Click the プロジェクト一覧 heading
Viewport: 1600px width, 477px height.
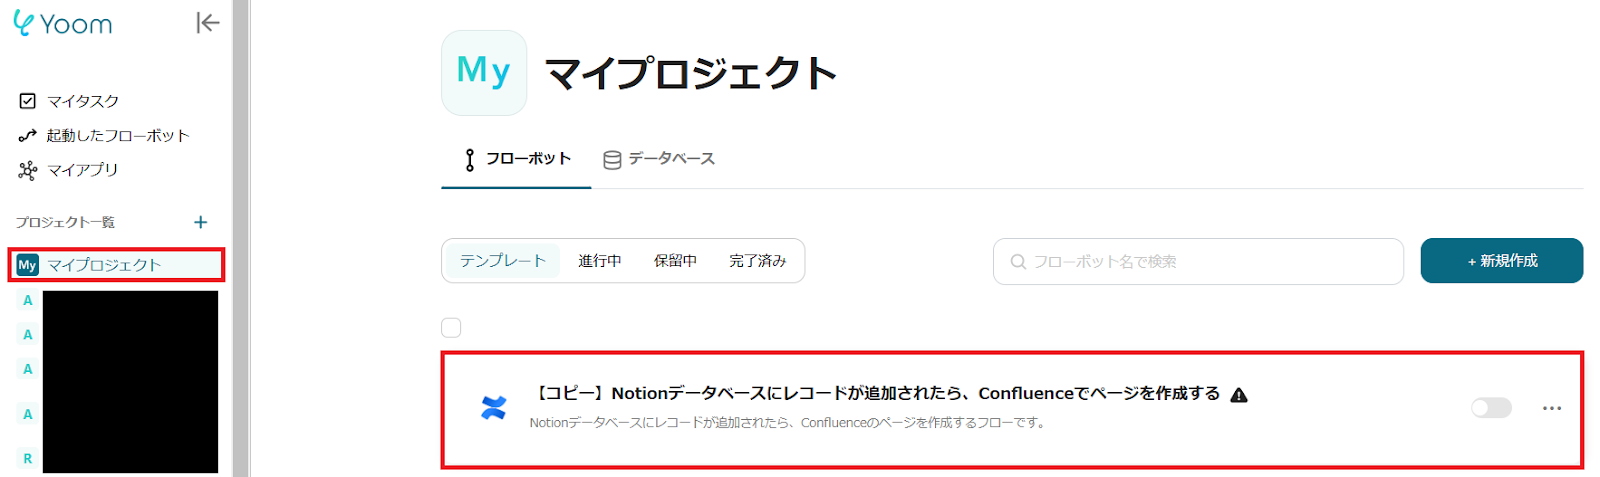[65, 222]
